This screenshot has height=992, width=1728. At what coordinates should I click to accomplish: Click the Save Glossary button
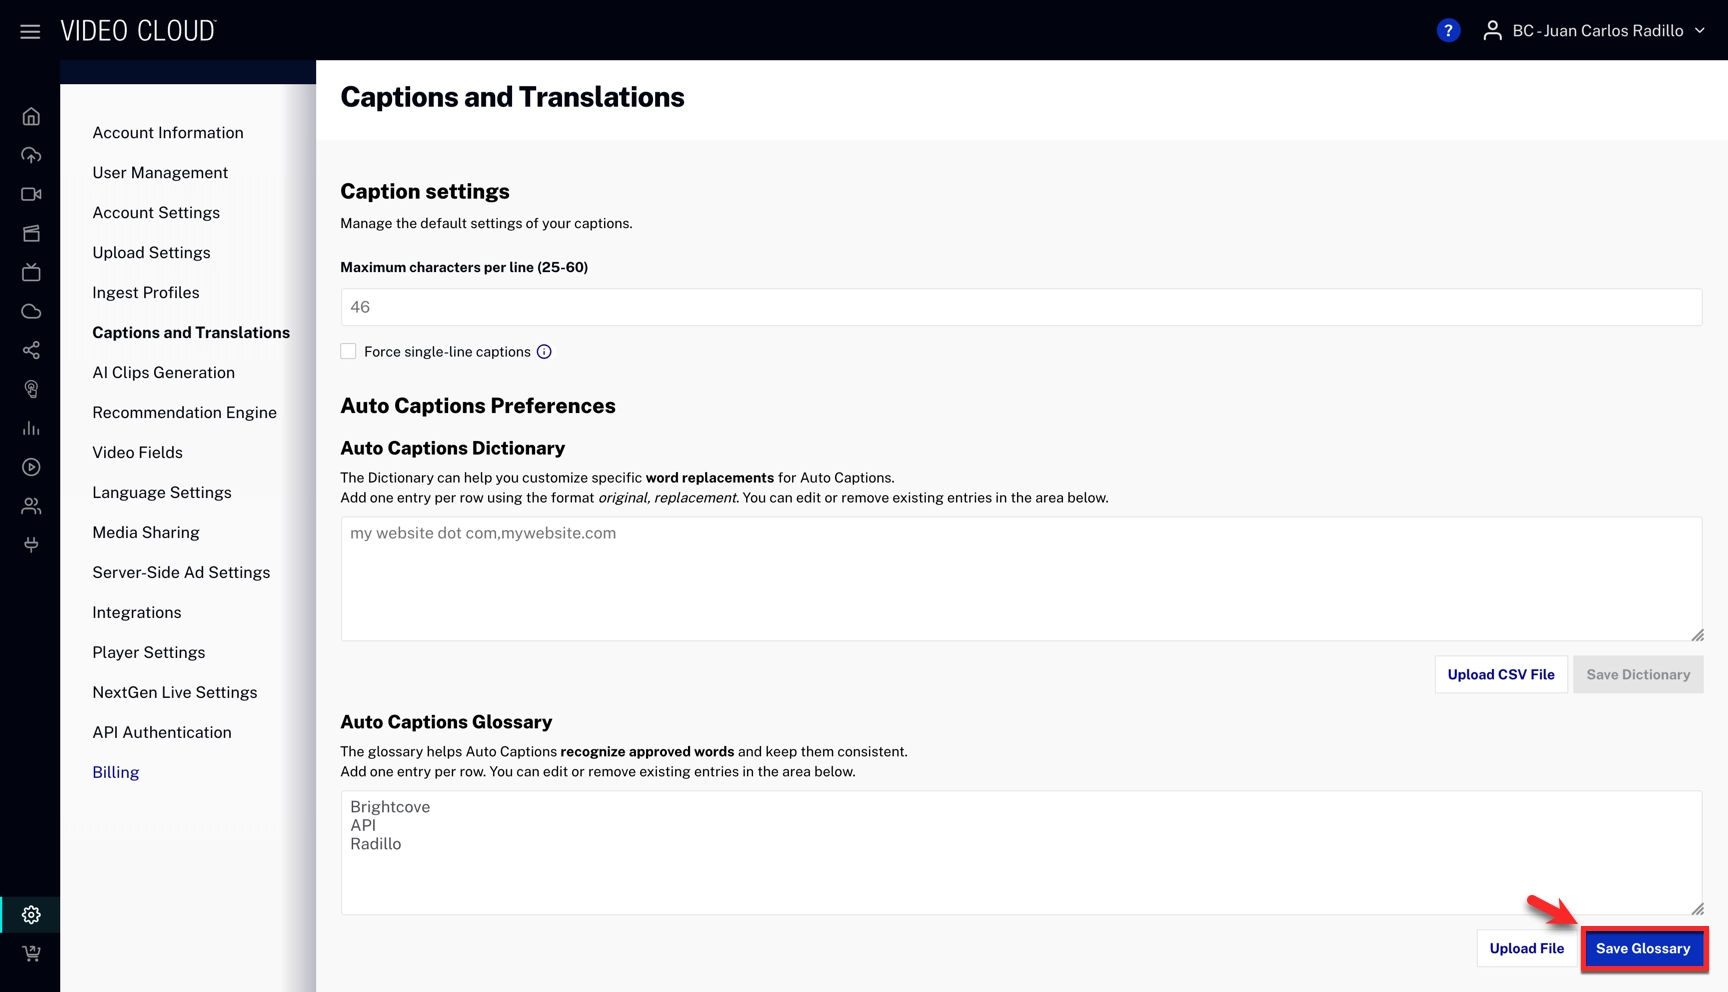1642,948
